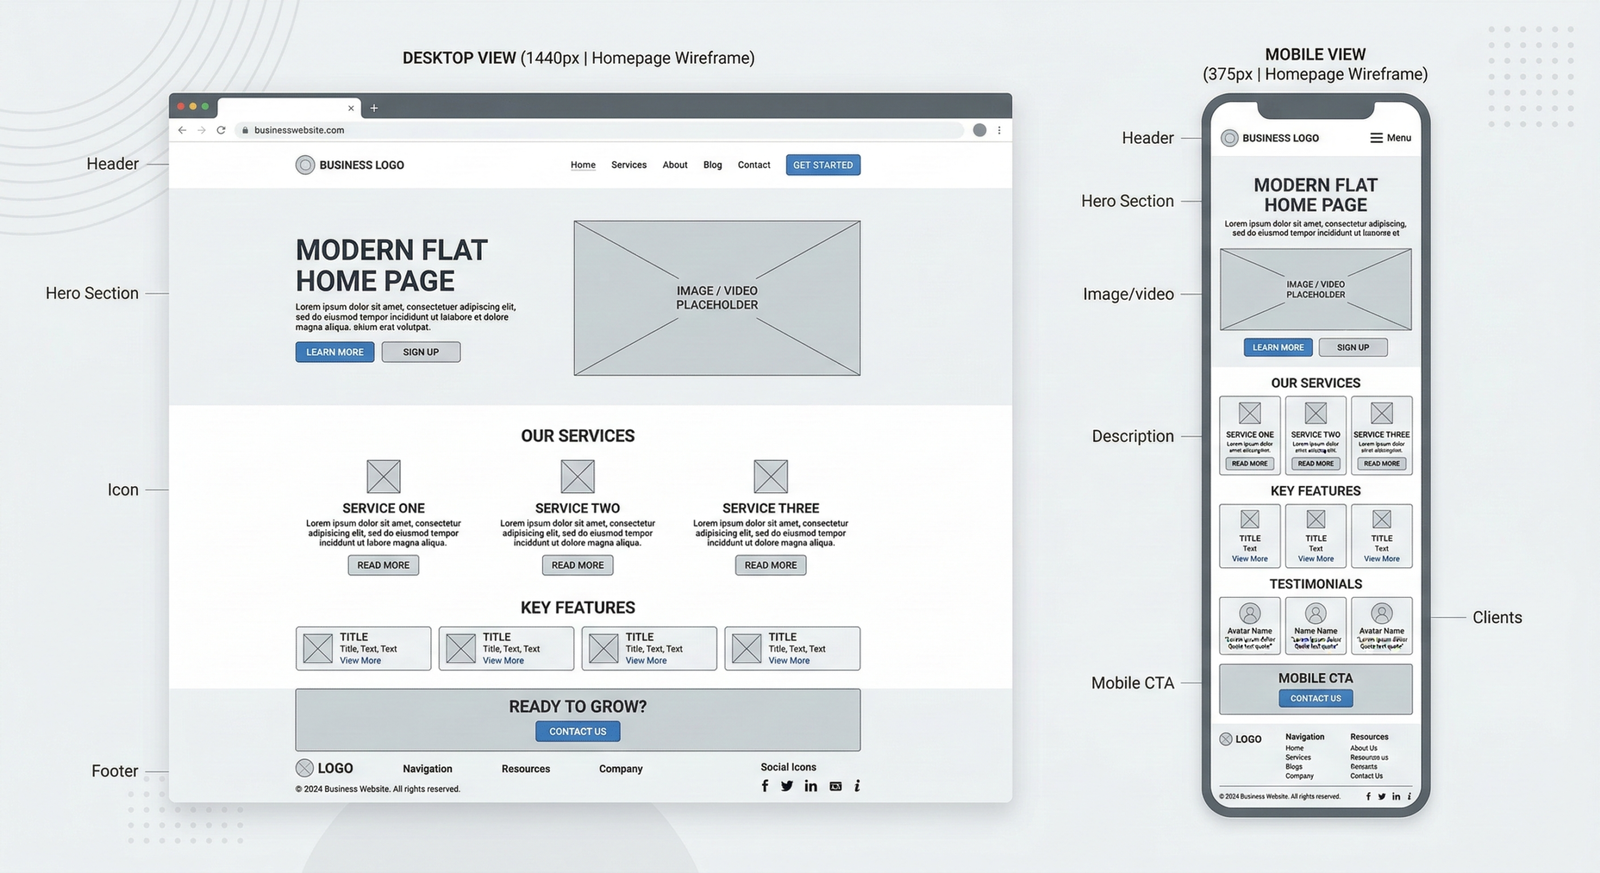Click the third avatar icon in mobile Testimonials
This screenshot has height=873, width=1600.
coord(1382,613)
